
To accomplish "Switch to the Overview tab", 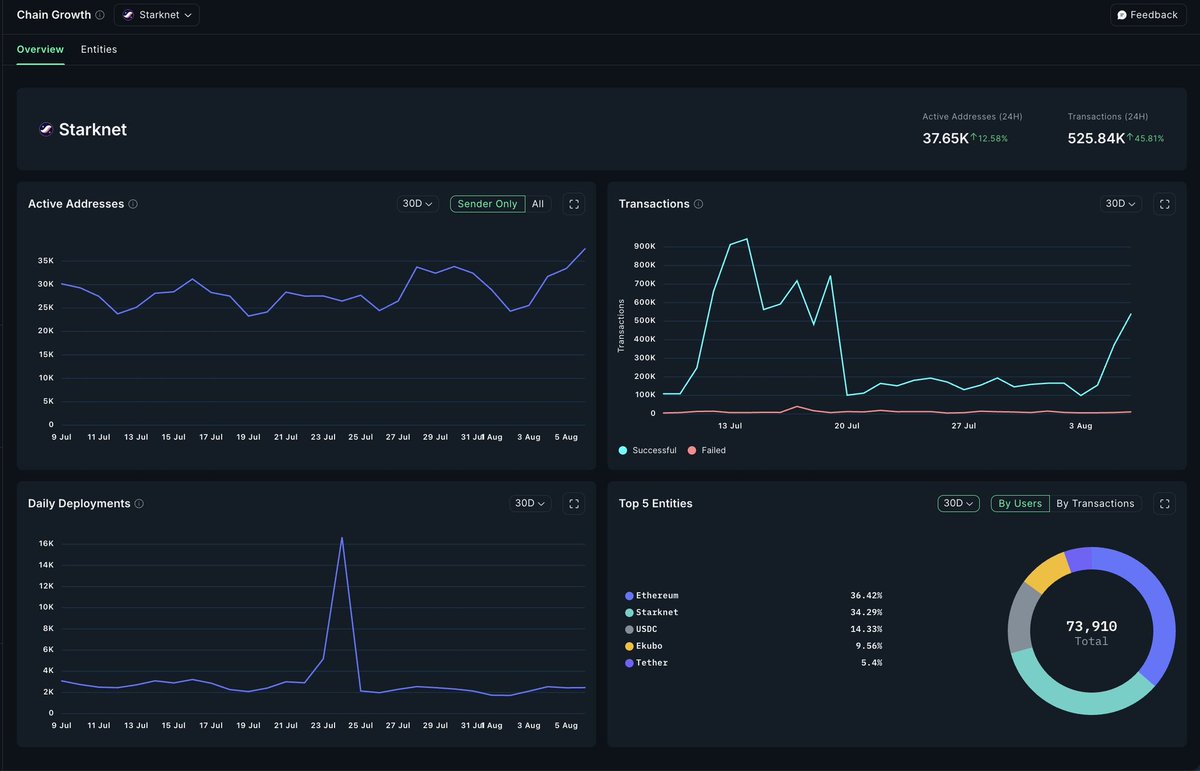I will pyautogui.click(x=40, y=49).
